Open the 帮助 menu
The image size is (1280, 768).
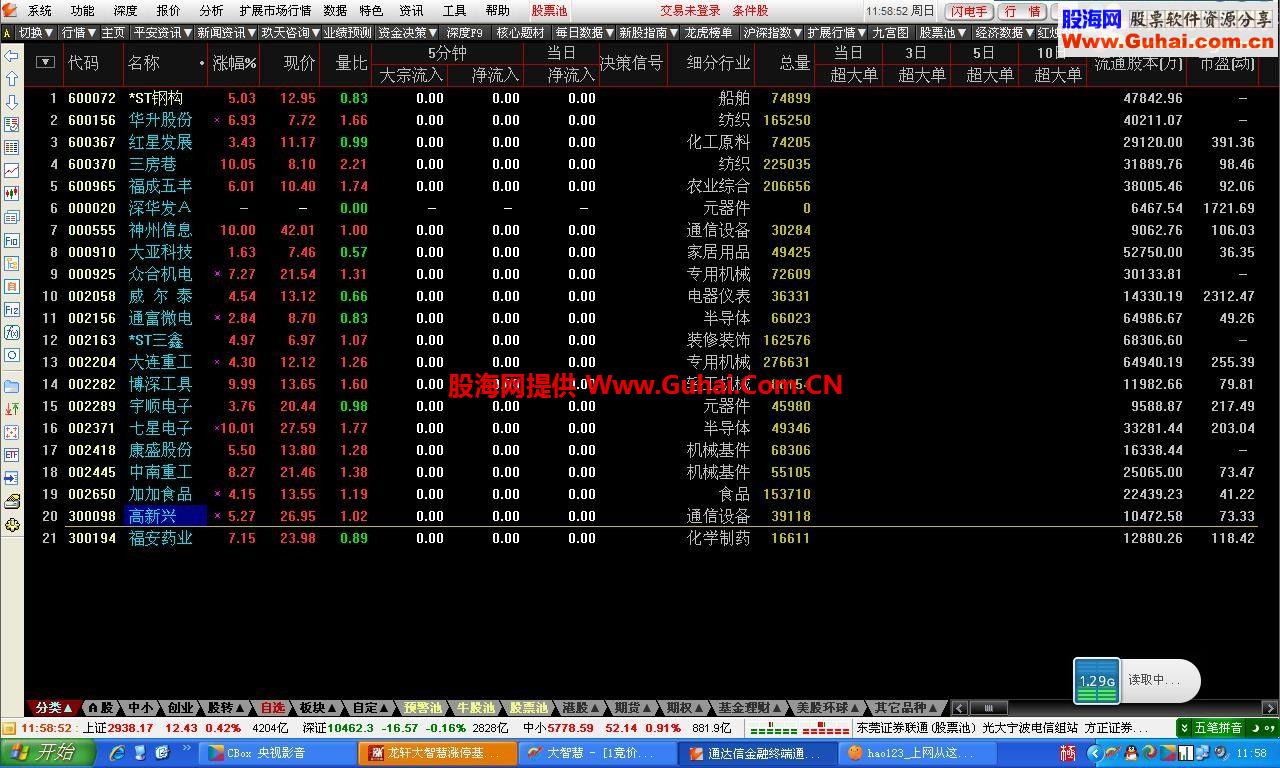point(497,11)
